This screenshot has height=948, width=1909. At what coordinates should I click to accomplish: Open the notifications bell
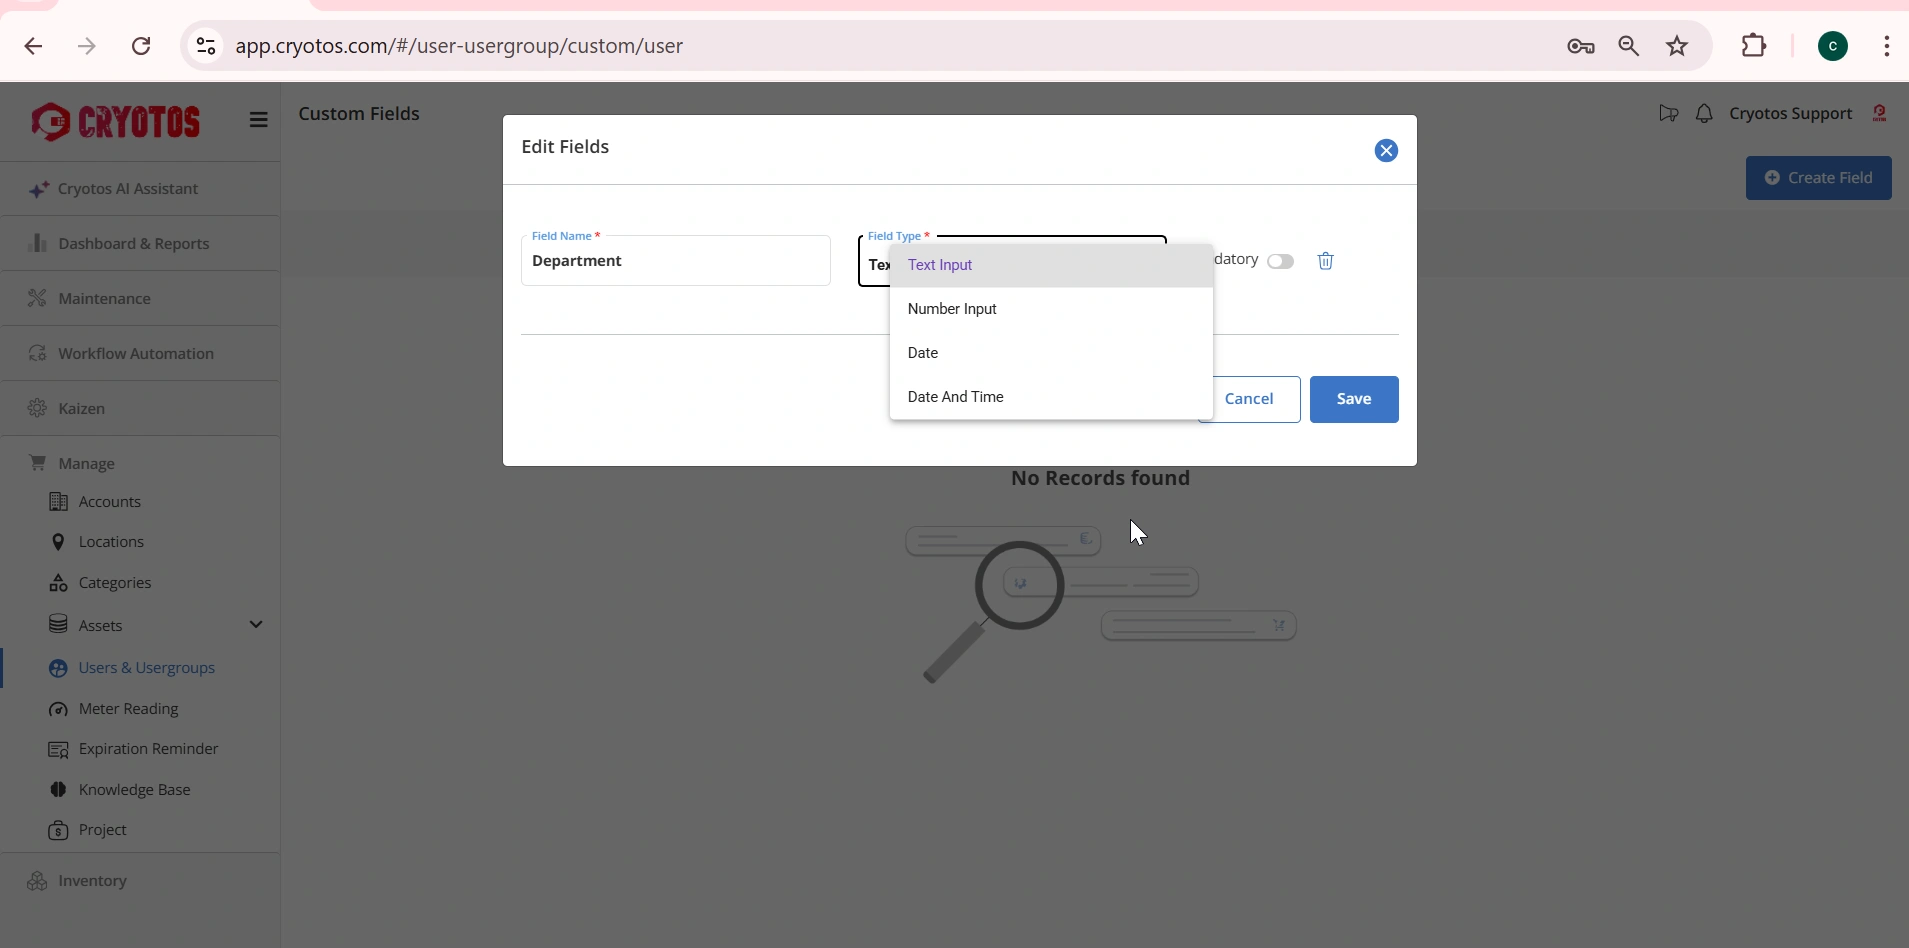(1704, 114)
